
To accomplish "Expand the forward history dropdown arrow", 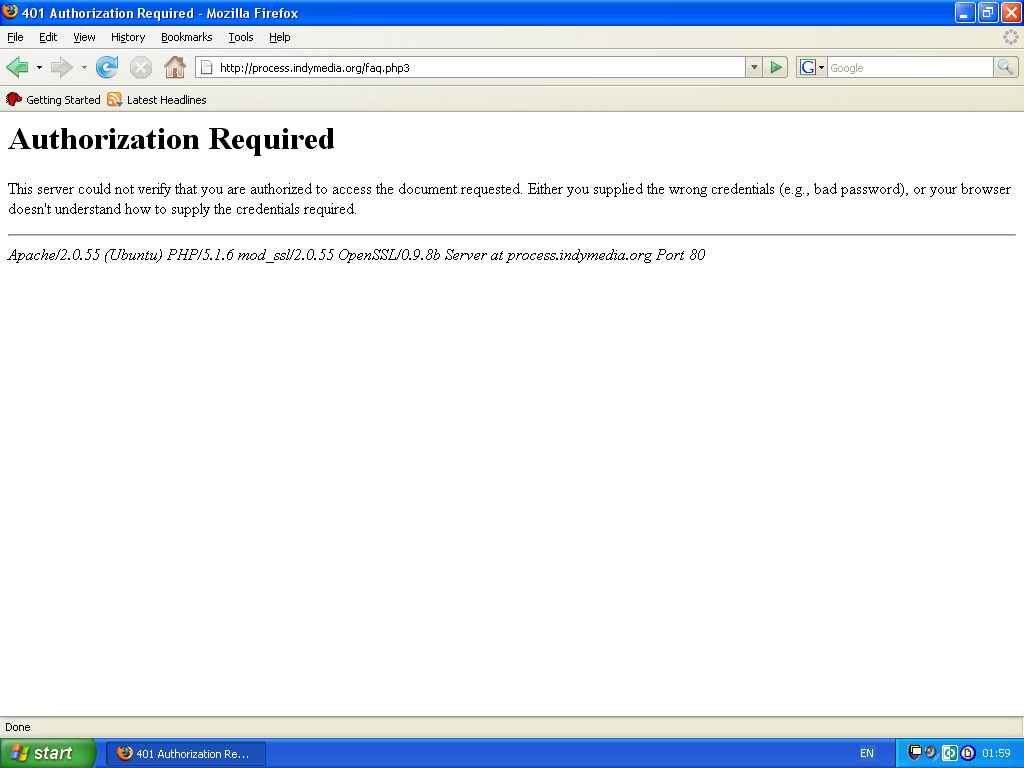I will point(84,67).
